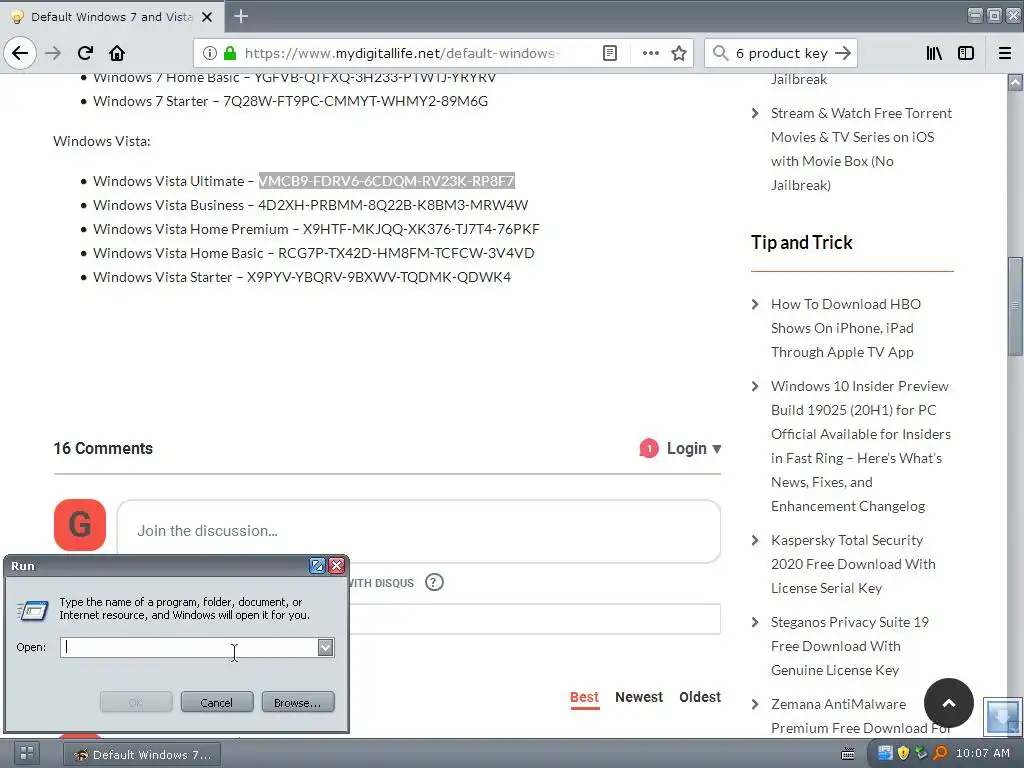The height and width of the screenshot is (768, 1024).
Task: Open the library bookshelf icon
Action: (934, 53)
